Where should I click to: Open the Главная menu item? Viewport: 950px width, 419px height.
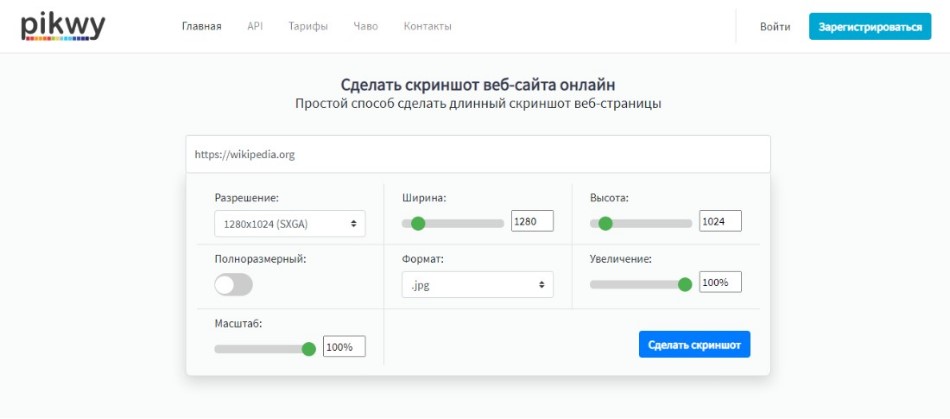201,27
